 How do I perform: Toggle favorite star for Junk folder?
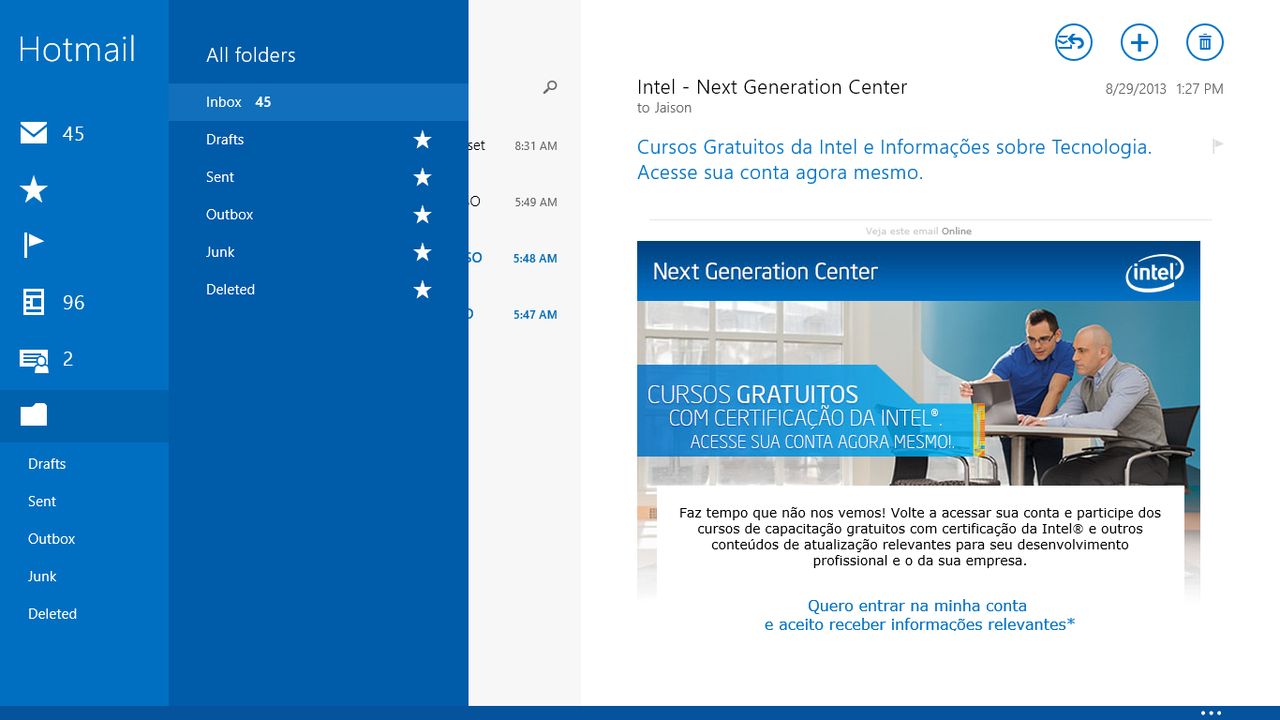click(422, 252)
